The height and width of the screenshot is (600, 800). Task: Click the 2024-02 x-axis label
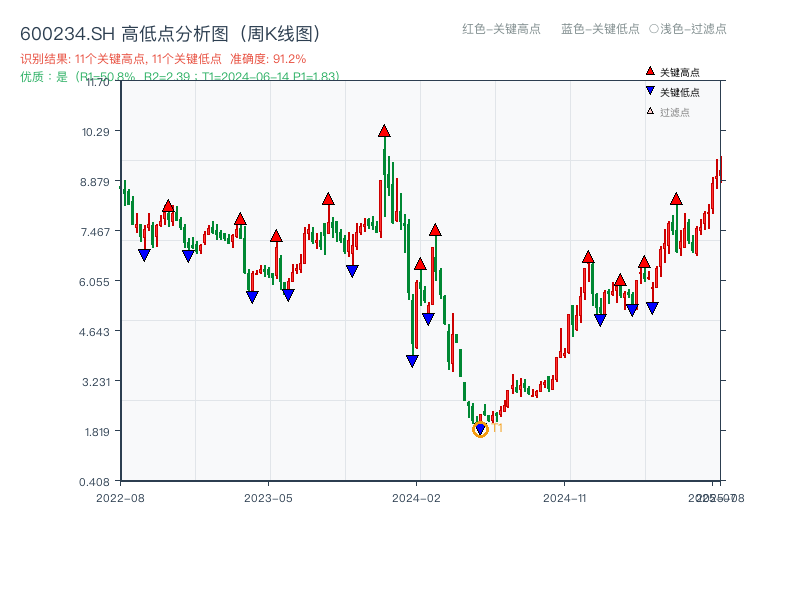point(416,498)
